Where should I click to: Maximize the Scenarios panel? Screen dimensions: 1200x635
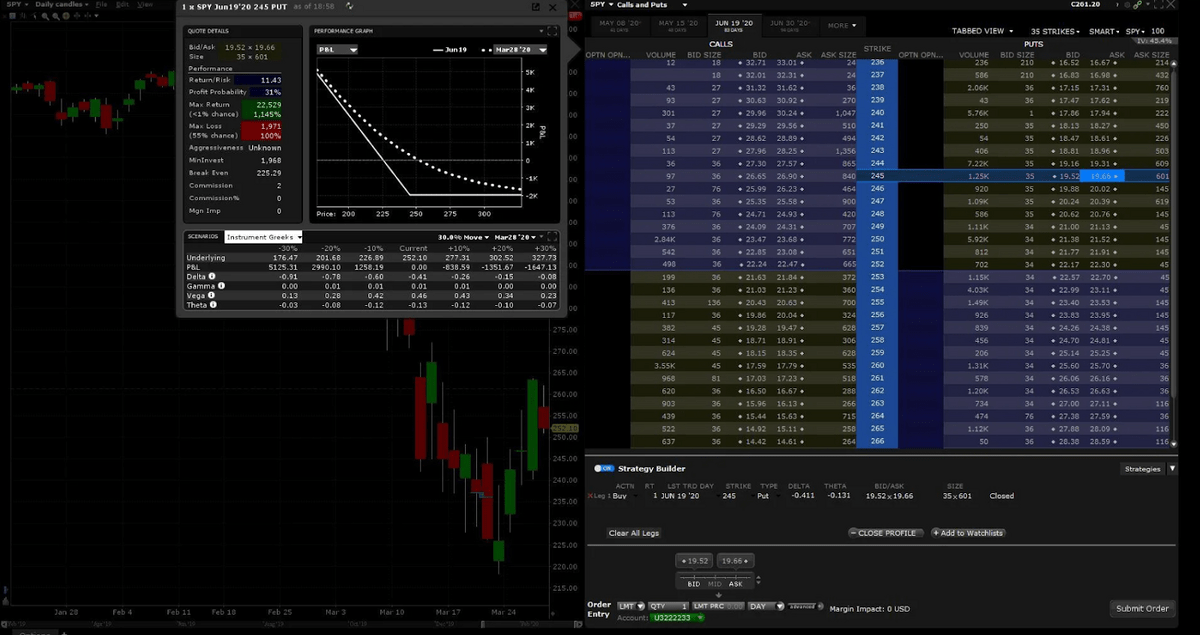tap(554, 237)
